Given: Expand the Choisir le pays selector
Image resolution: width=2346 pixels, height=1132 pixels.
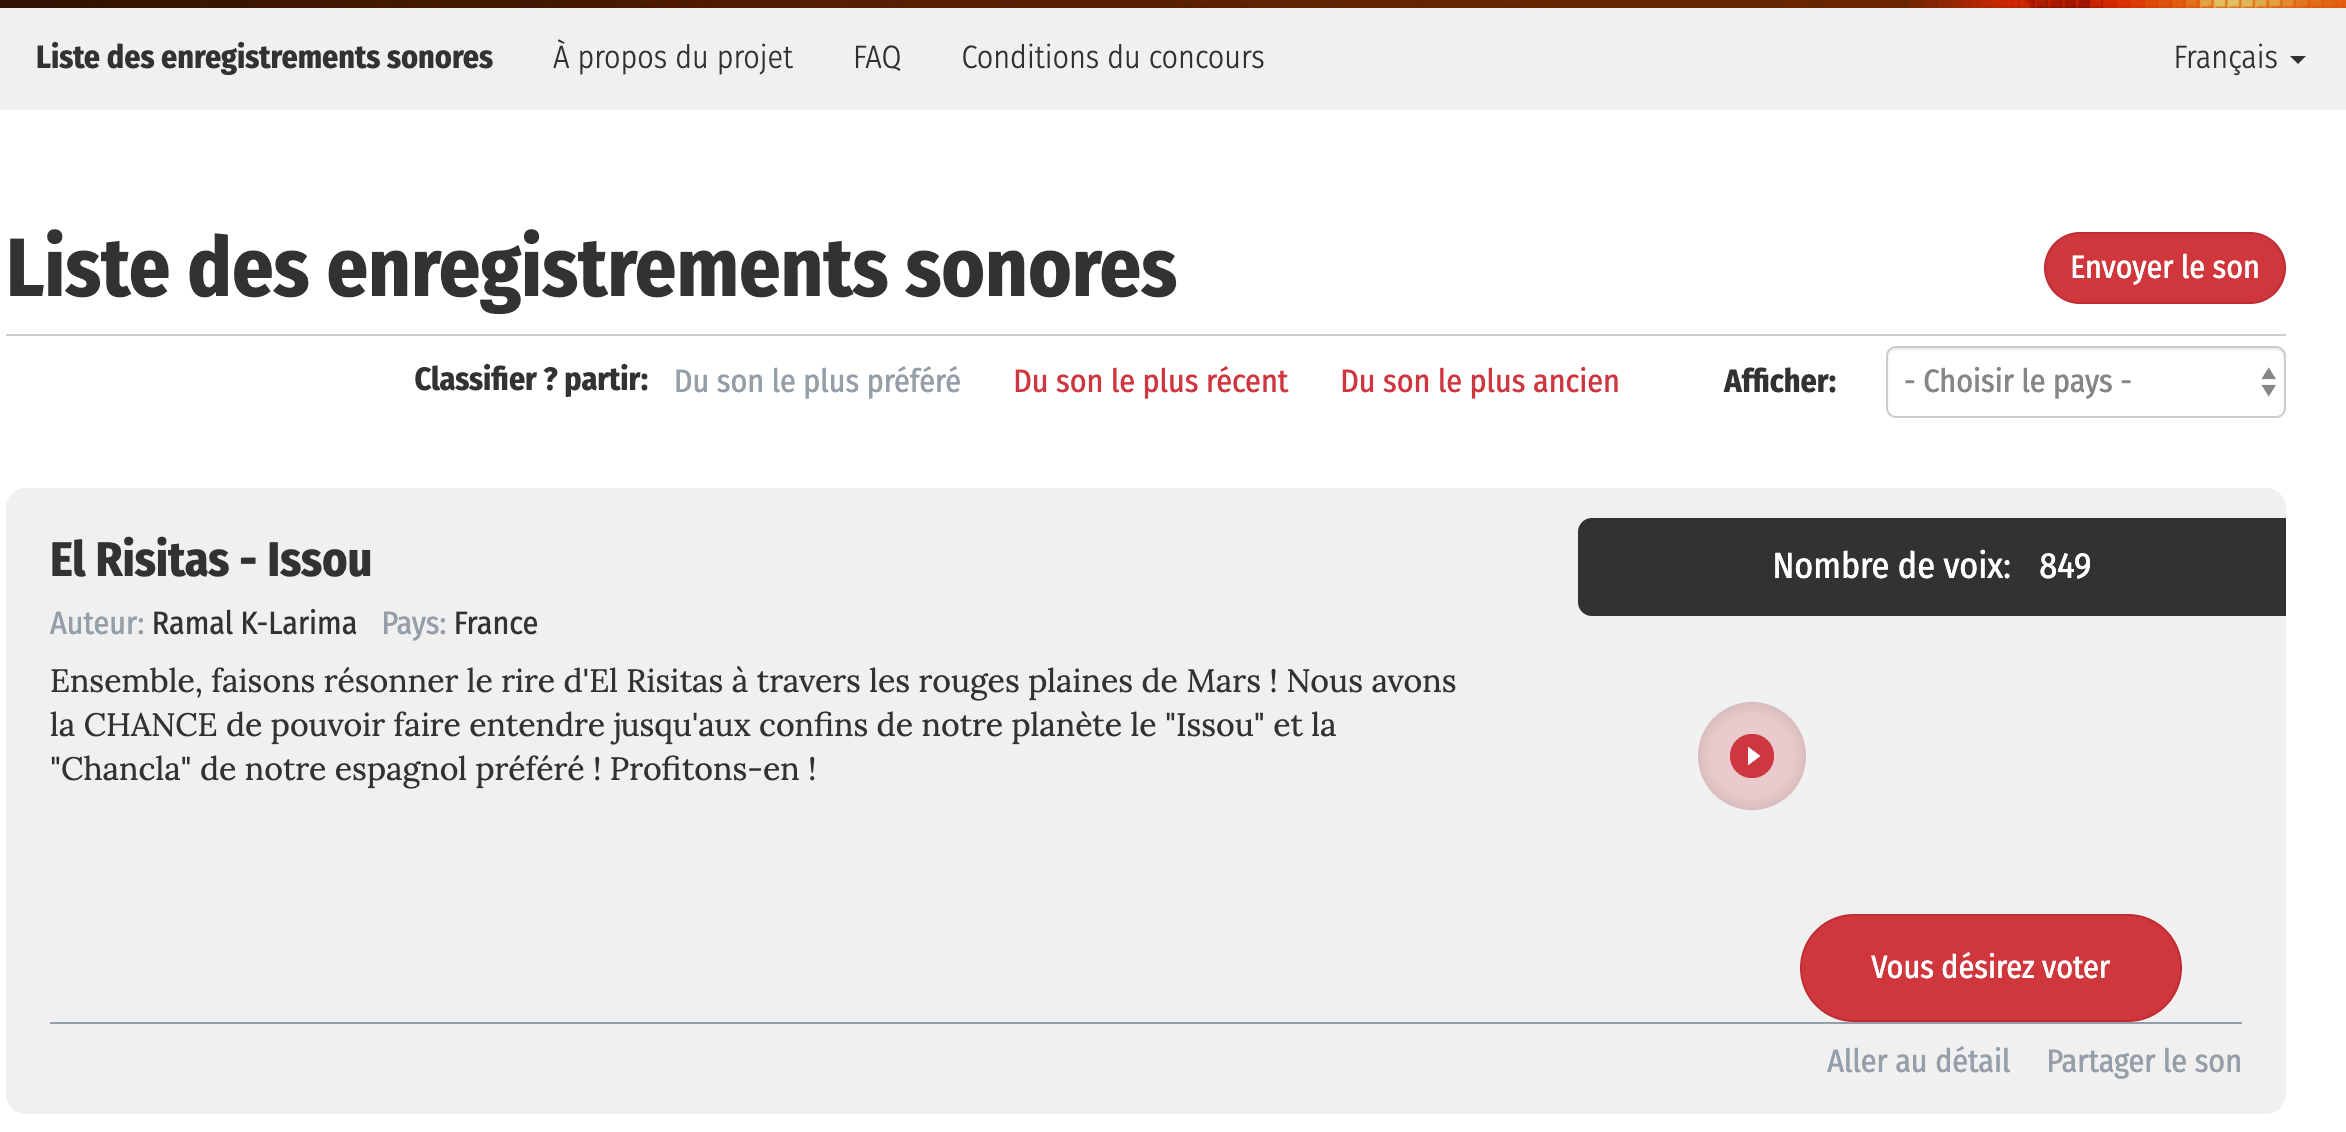Looking at the screenshot, I should (x=2085, y=382).
